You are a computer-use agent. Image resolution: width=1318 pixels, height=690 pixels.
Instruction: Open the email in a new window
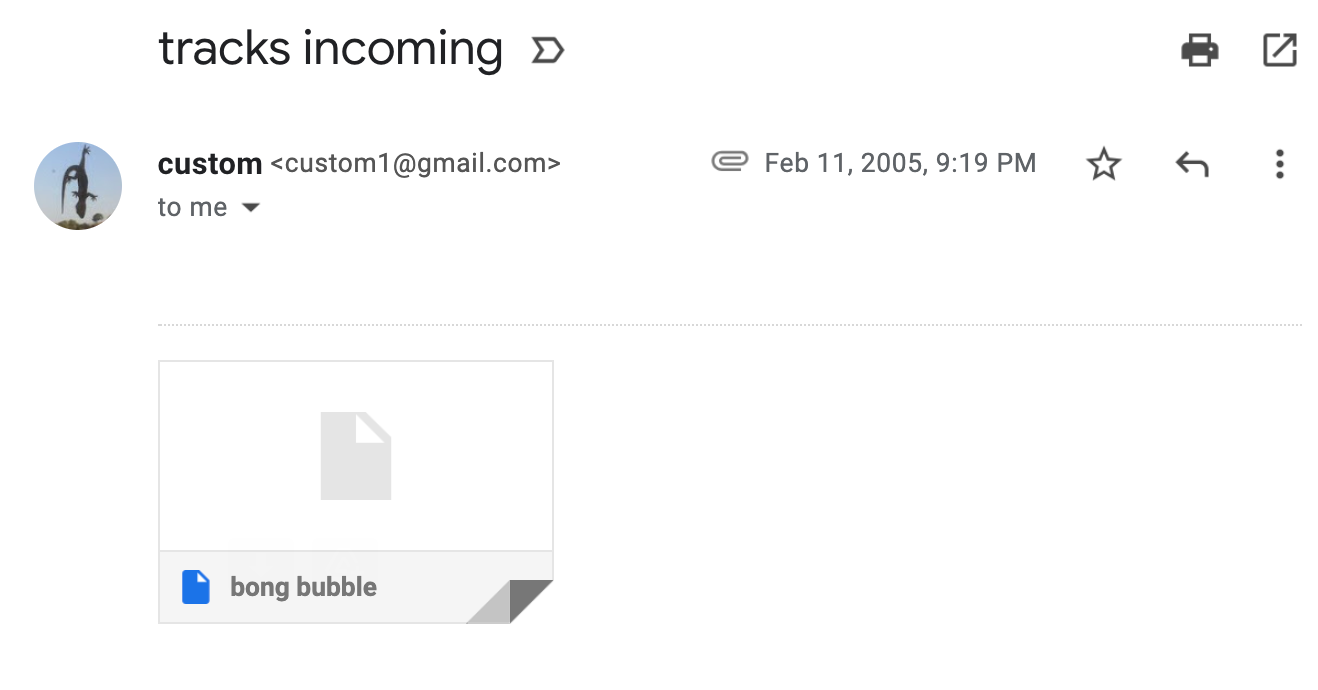[x=1280, y=50]
